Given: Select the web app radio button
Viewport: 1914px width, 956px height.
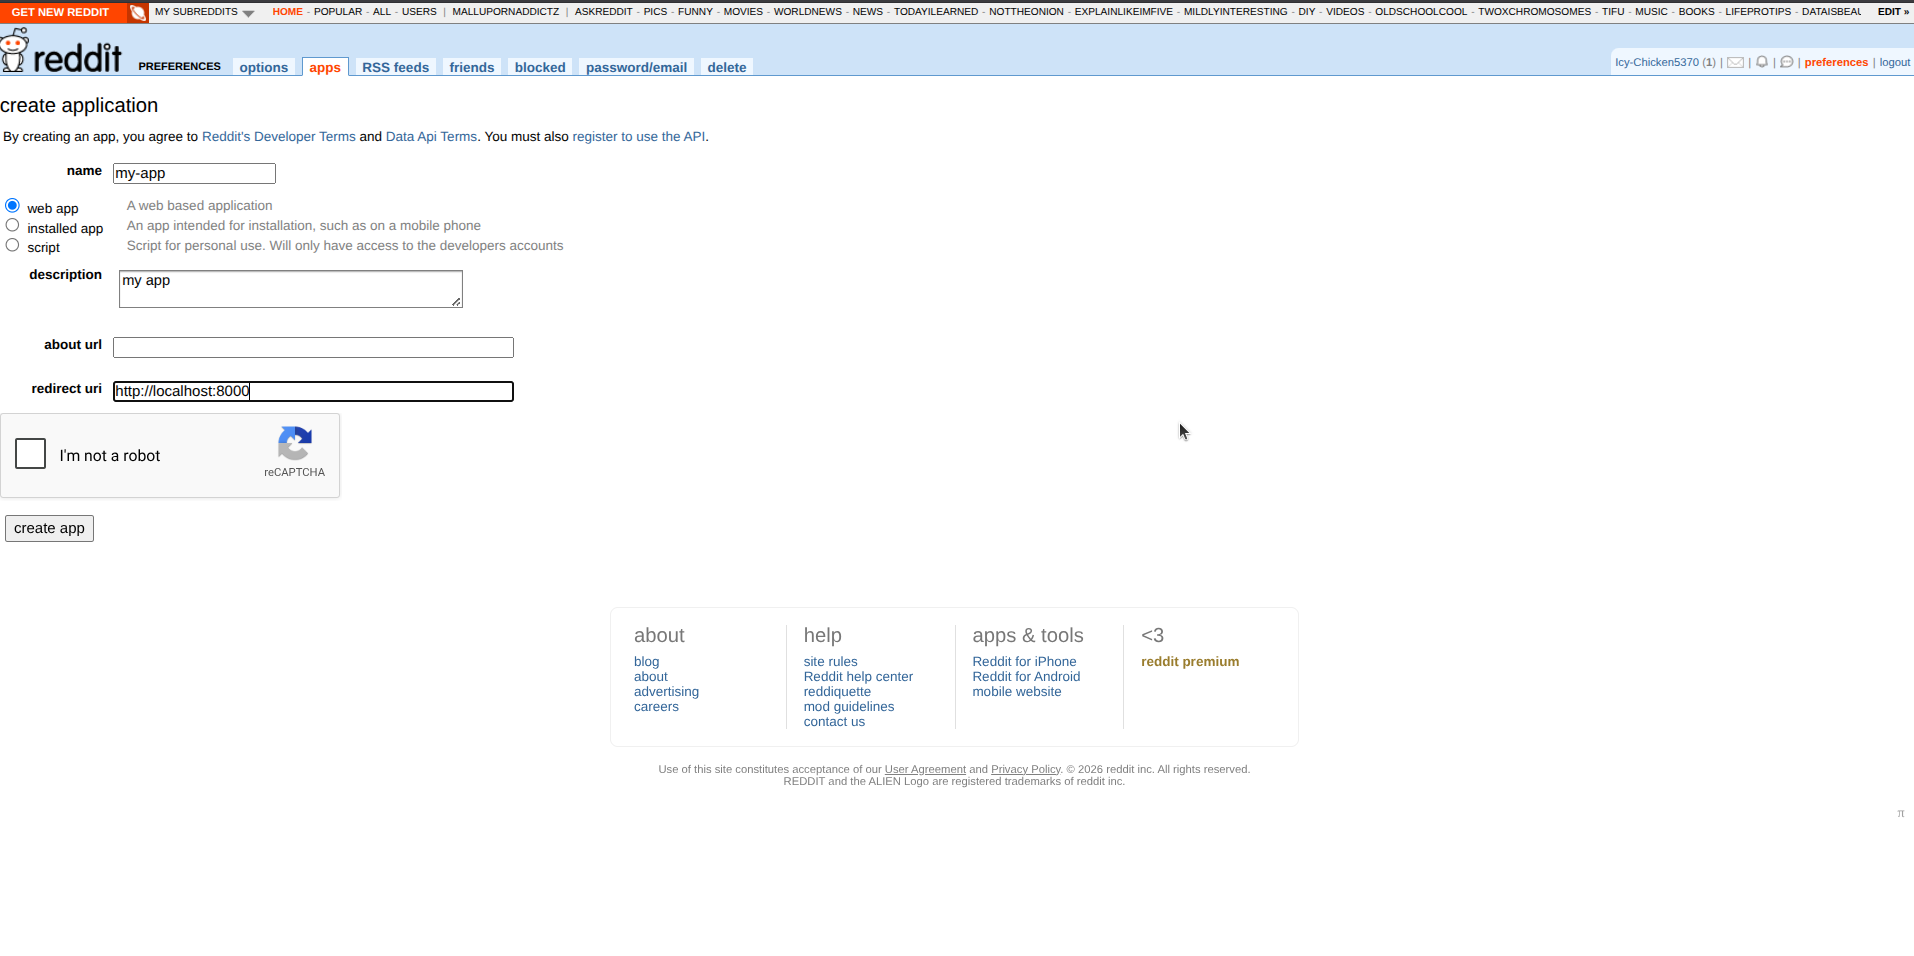Looking at the screenshot, I should pyautogui.click(x=12, y=205).
